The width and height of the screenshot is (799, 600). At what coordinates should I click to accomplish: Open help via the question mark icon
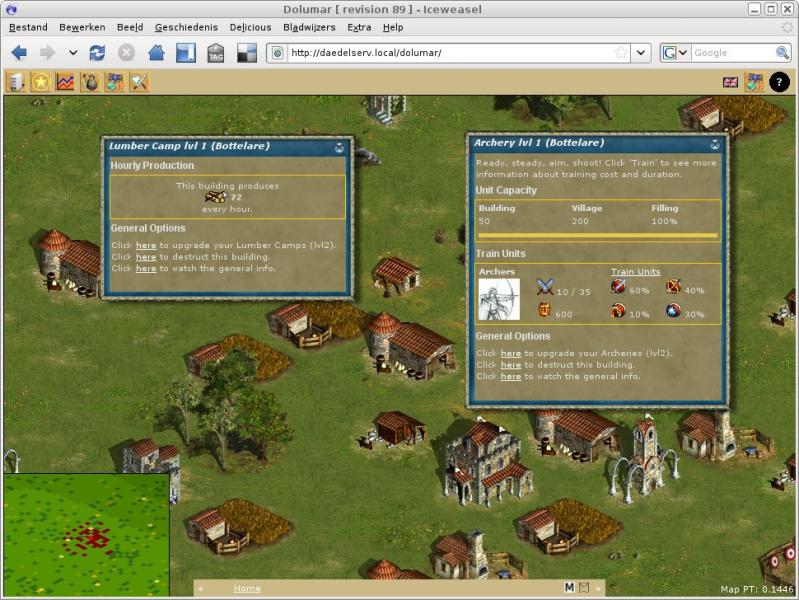point(780,82)
